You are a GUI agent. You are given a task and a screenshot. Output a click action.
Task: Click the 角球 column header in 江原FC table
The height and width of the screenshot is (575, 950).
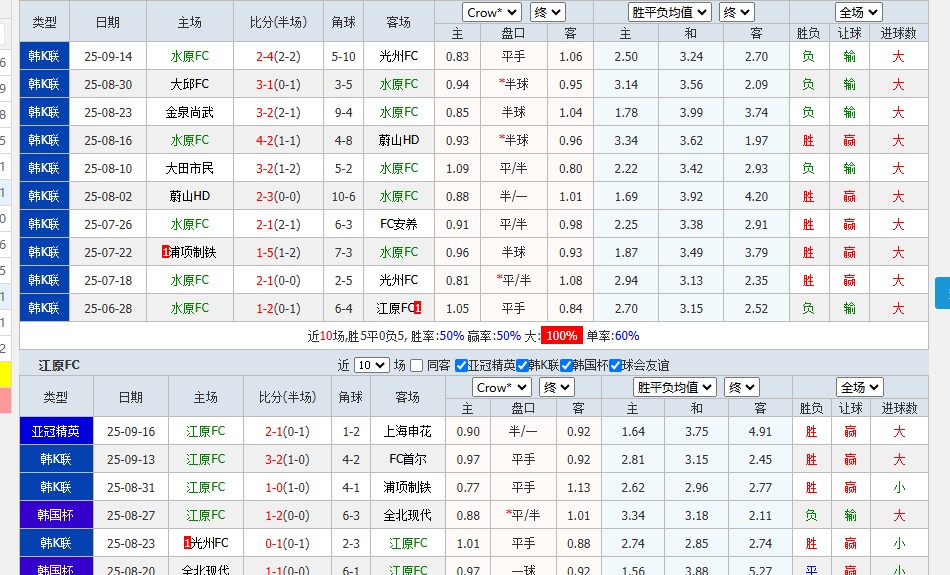[350, 397]
